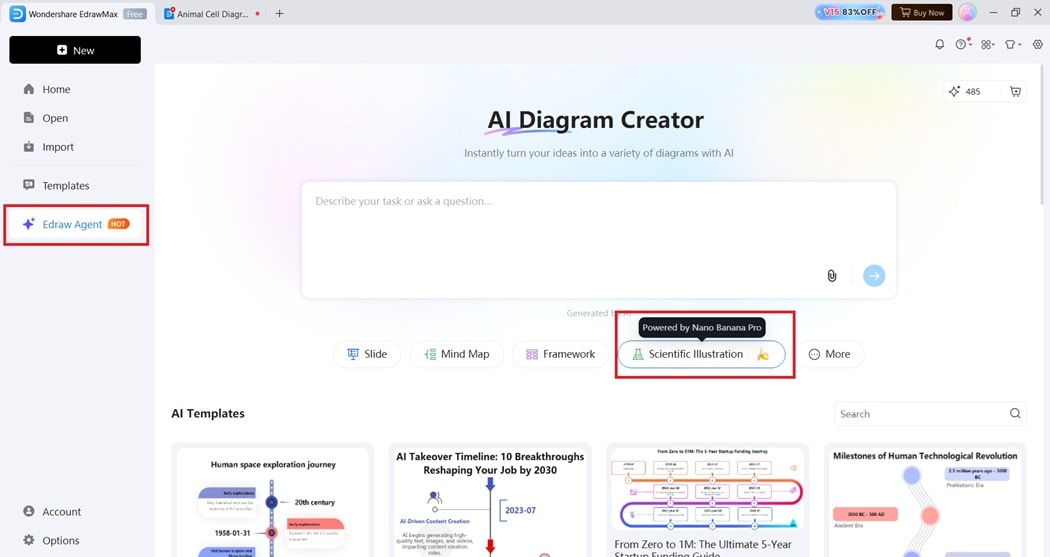This screenshot has height=557, width=1050.
Task: Open Milestones of Human Technological Revolution template
Action: (x=925, y=500)
